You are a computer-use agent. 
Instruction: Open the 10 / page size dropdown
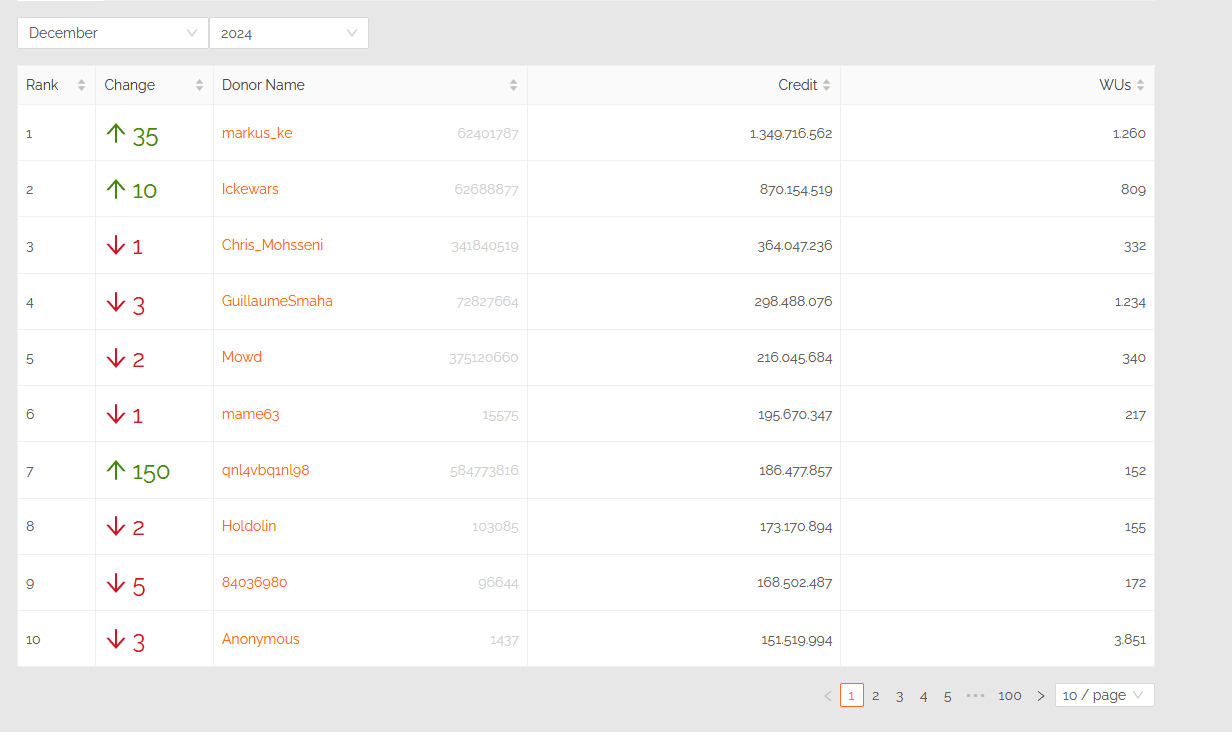point(1104,695)
